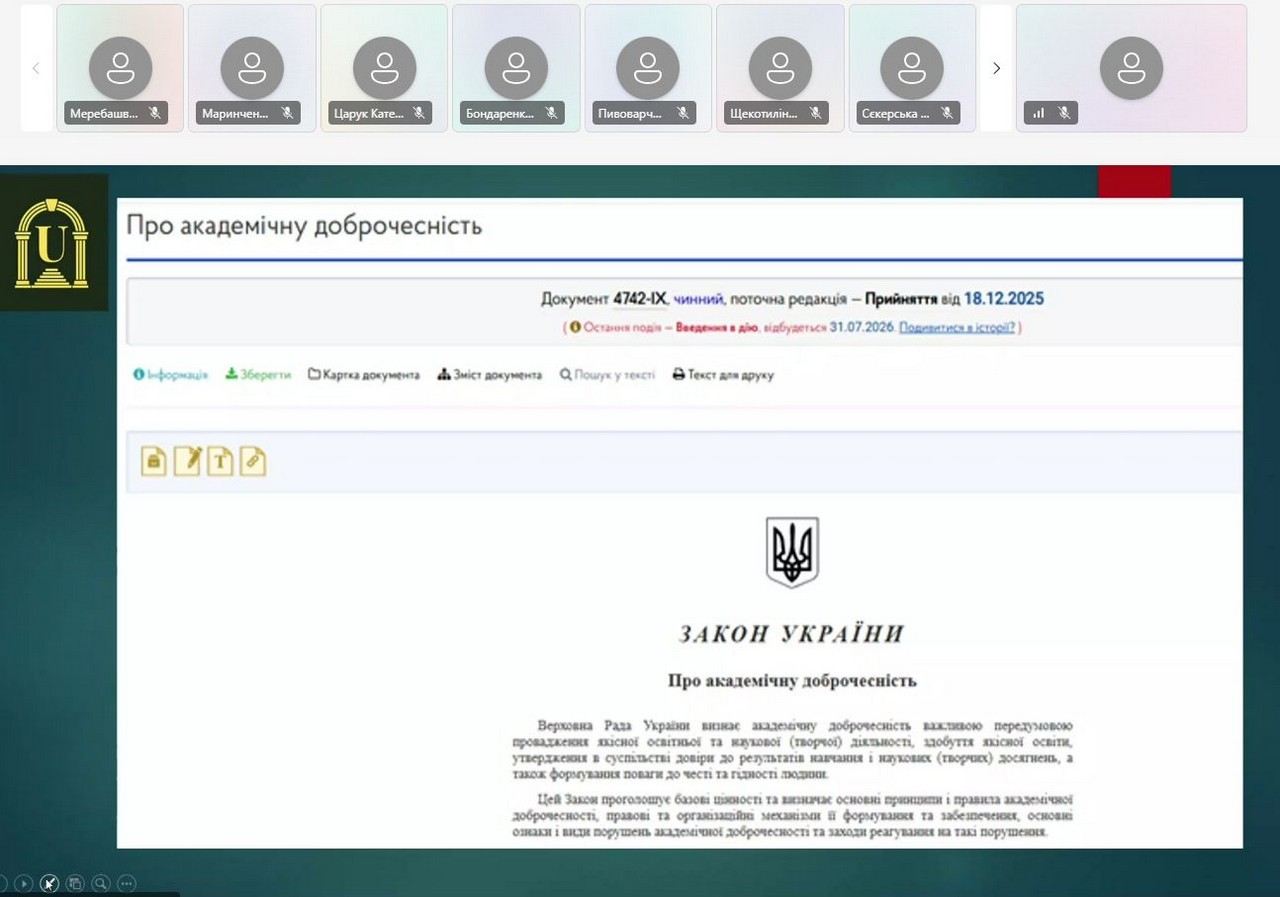
Task: Click the university arch logo with U
Action: tap(52, 243)
